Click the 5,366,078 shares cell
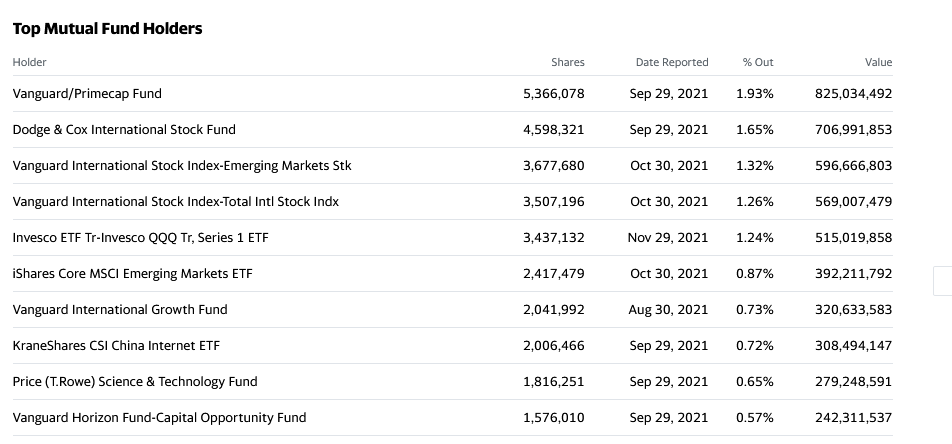Viewport: 952px width, 444px height. click(x=554, y=94)
